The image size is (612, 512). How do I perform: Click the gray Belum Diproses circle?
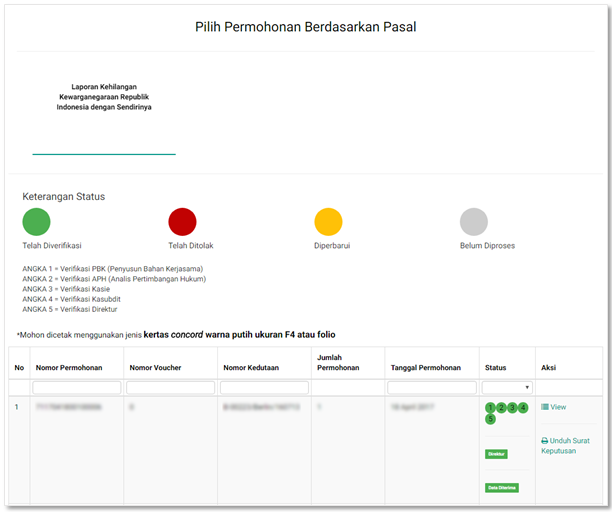tap(474, 222)
